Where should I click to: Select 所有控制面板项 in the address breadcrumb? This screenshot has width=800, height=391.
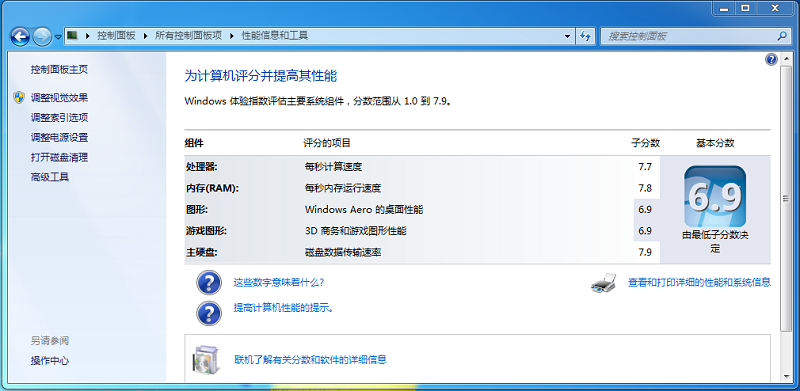(188, 36)
